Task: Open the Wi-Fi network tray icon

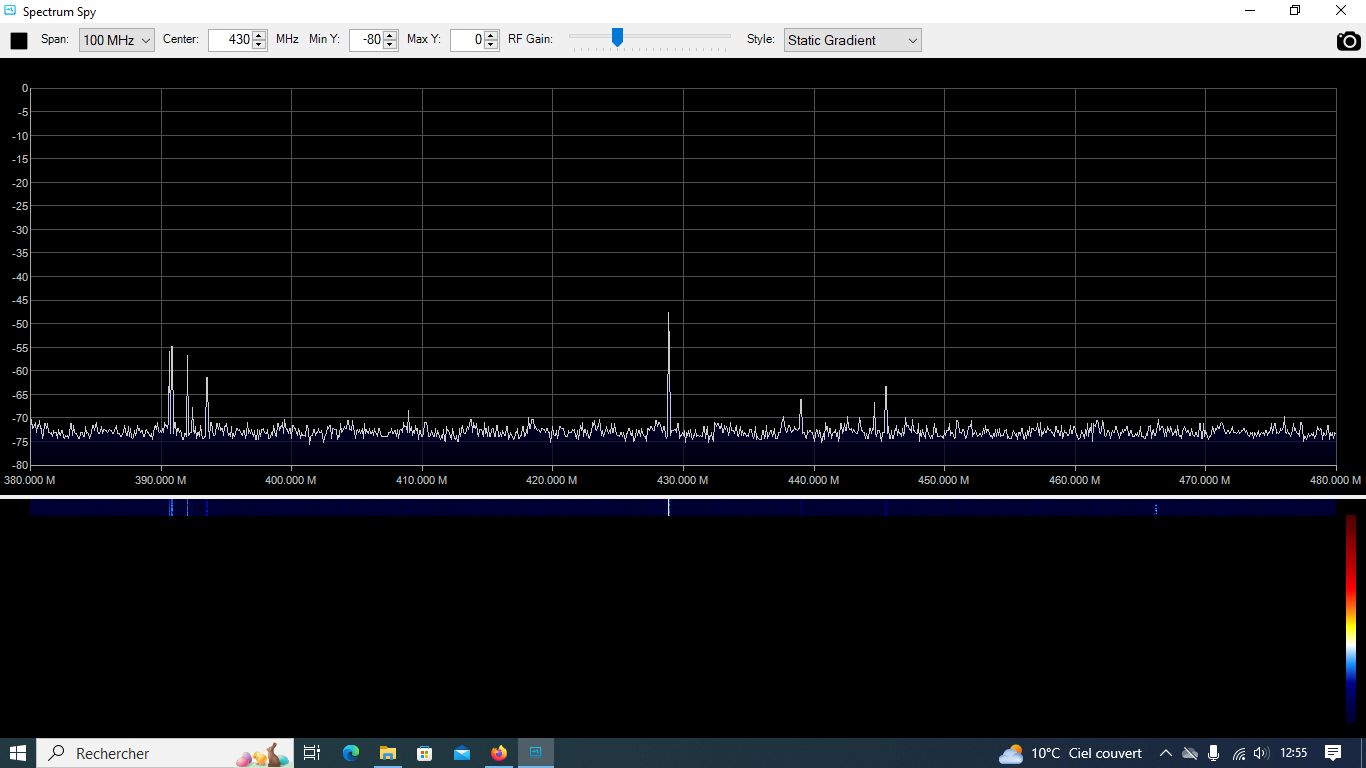Action: point(1238,753)
